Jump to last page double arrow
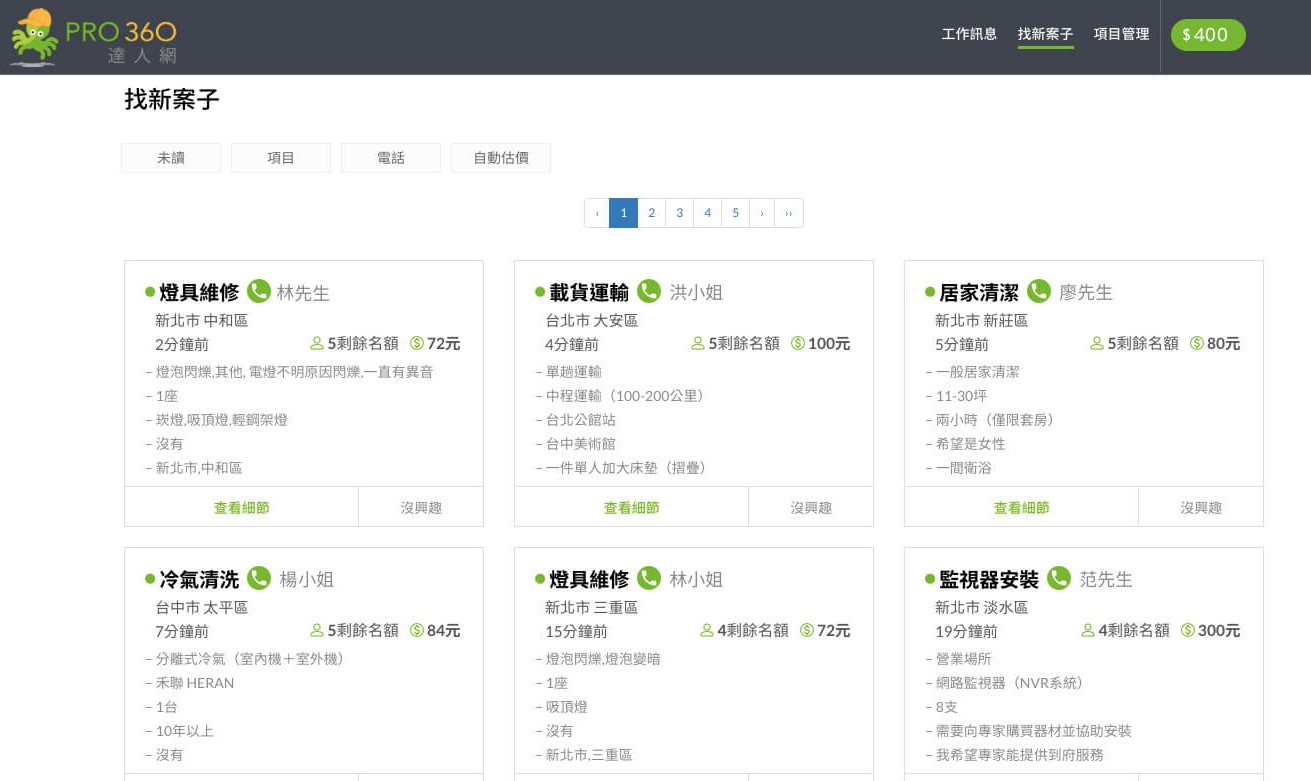This screenshot has width=1311, height=781. pyautogui.click(x=789, y=213)
